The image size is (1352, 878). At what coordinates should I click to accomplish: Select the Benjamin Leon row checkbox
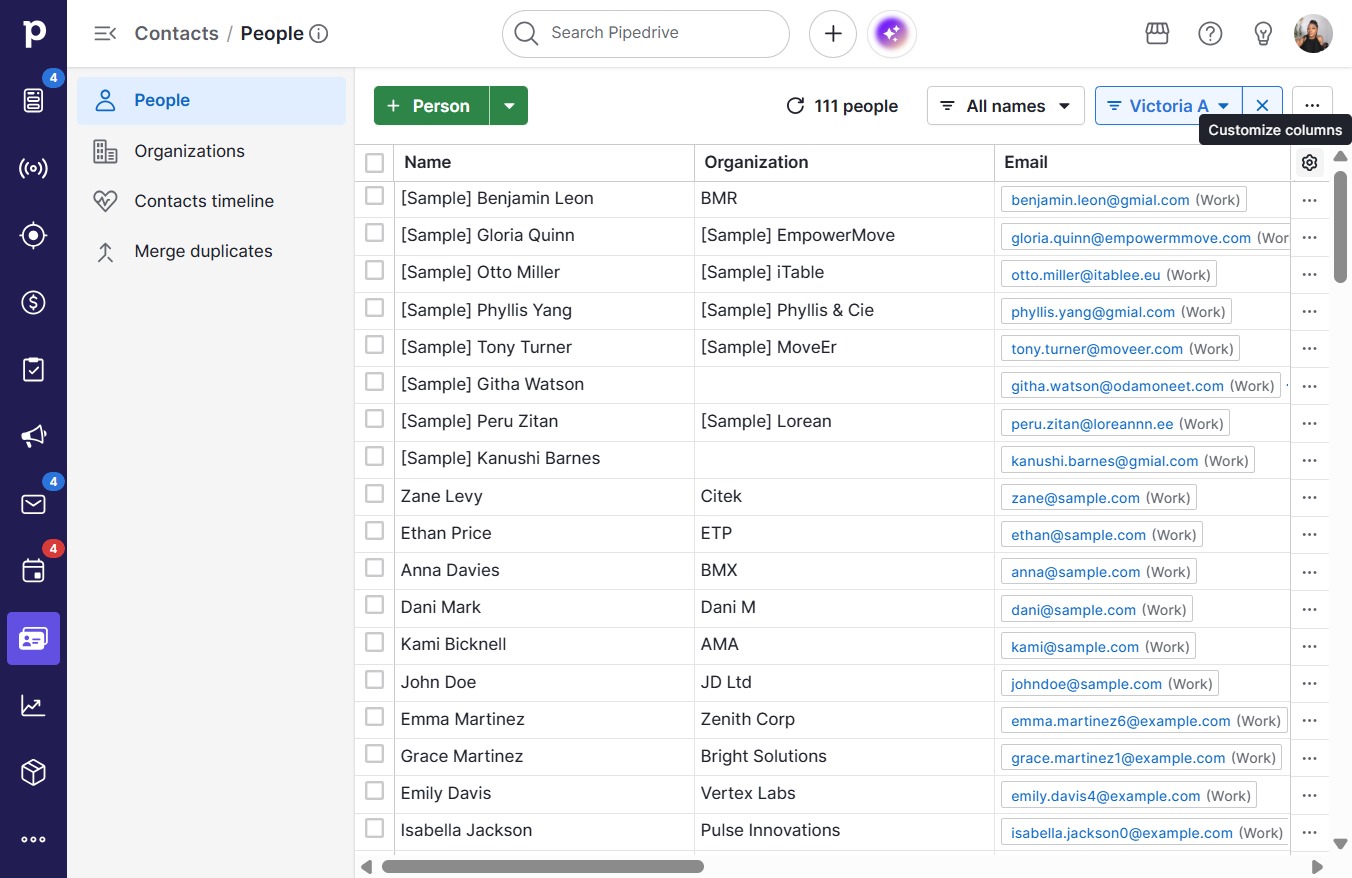tap(374, 196)
